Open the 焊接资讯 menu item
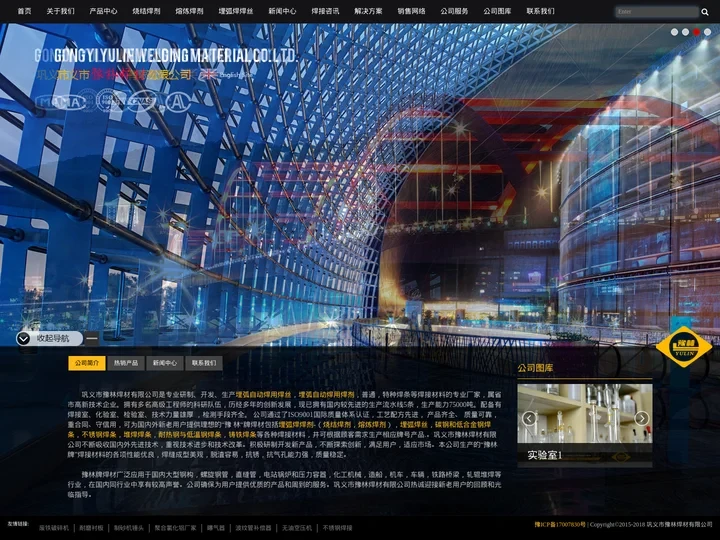The height and width of the screenshot is (540, 720). (325, 11)
